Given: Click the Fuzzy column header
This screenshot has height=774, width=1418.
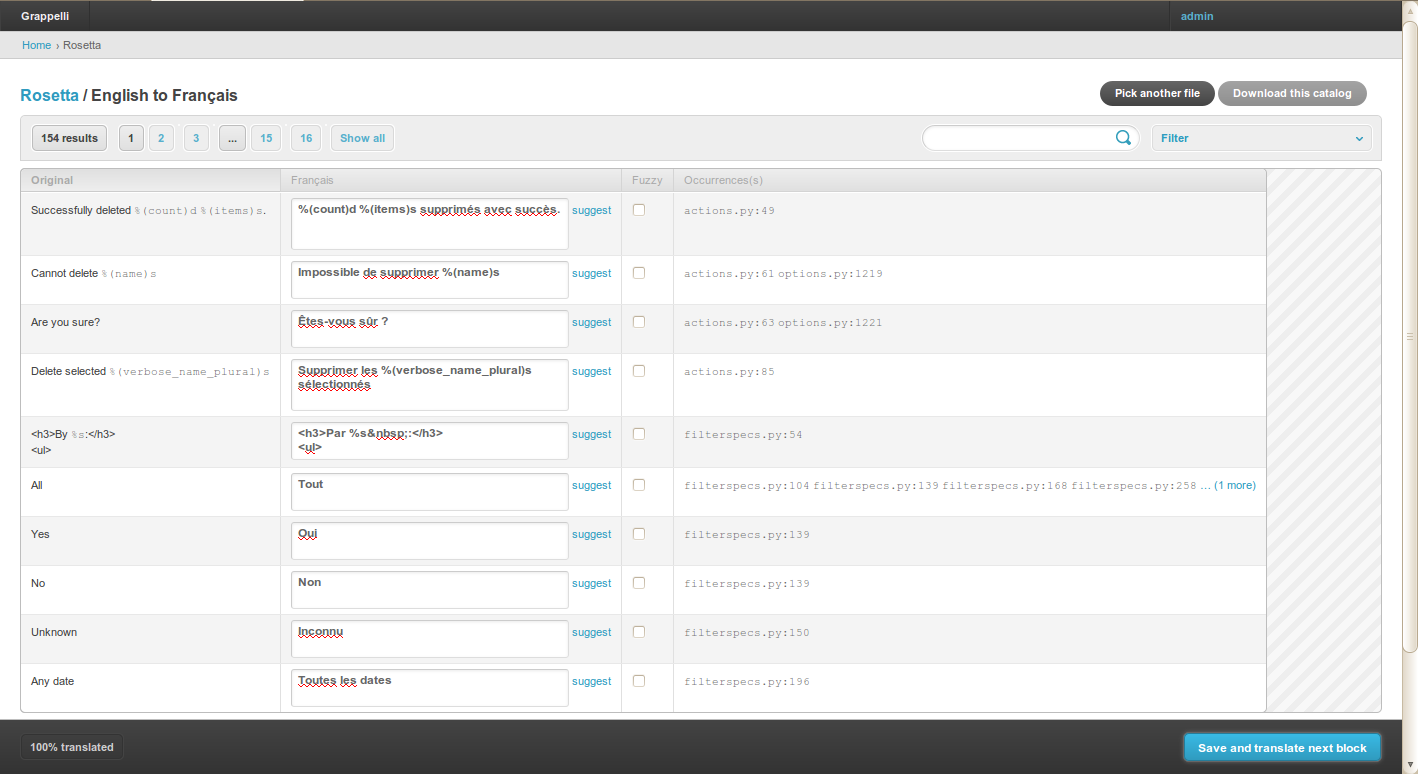Looking at the screenshot, I should coord(647,180).
